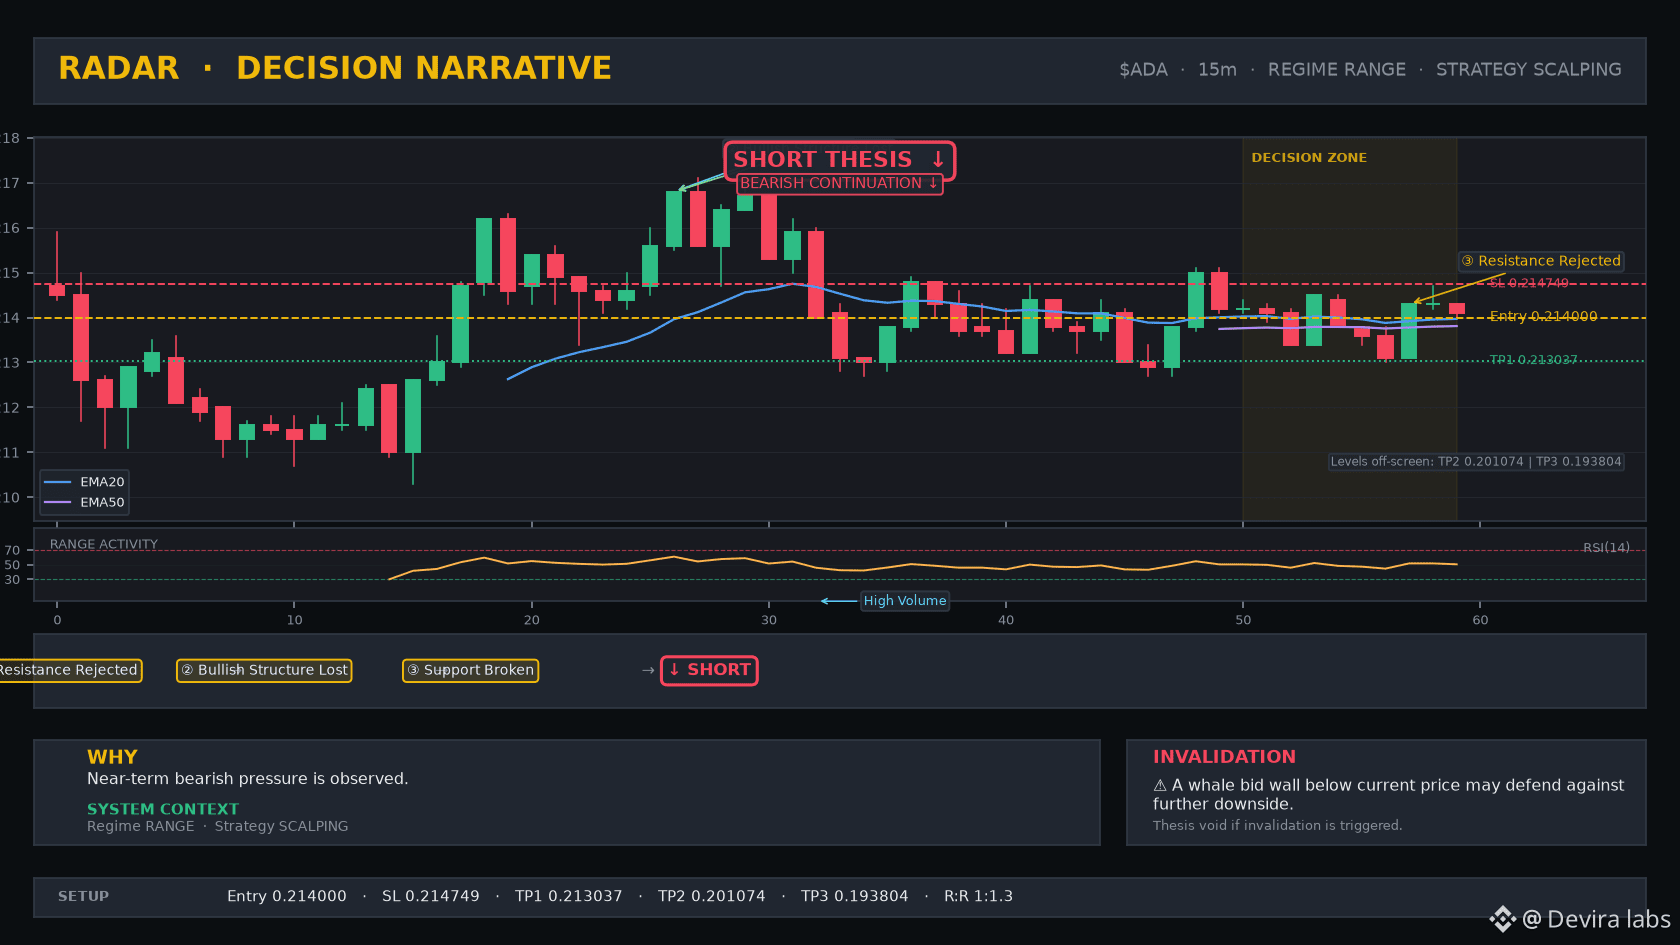Click the x-axis tick labeled 20

pyautogui.click(x=531, y=620)
